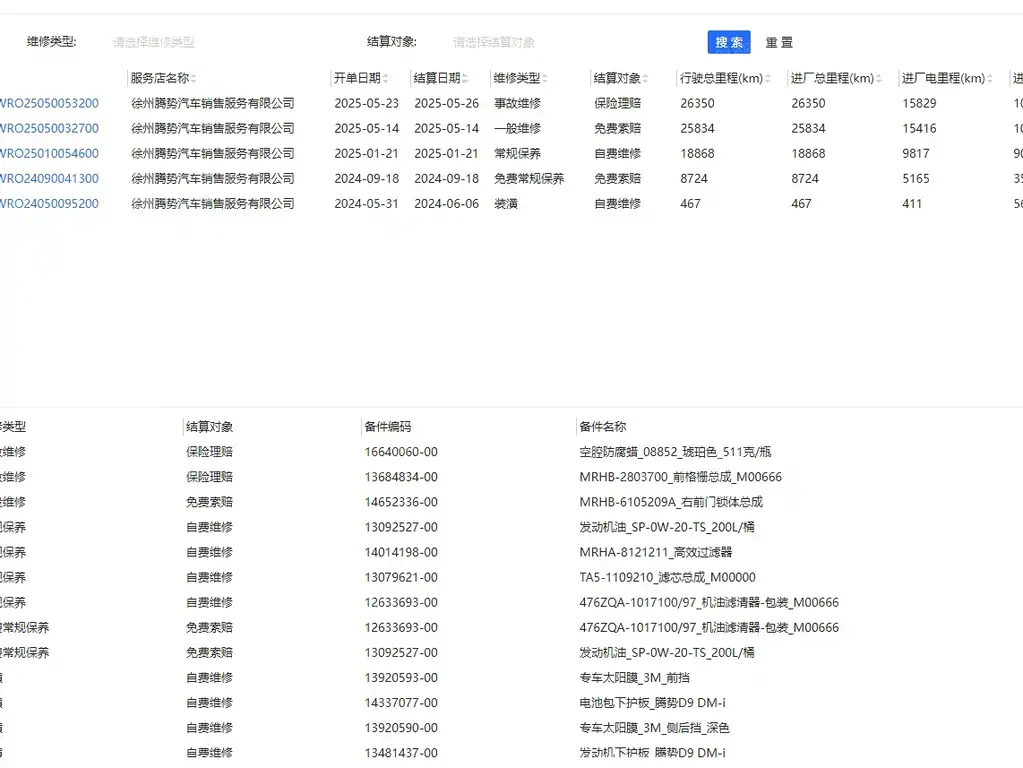This screenshot has height=768, width=1023.
Task: Sort by 维修类型 column sort icon
Action: coord(545,78)
